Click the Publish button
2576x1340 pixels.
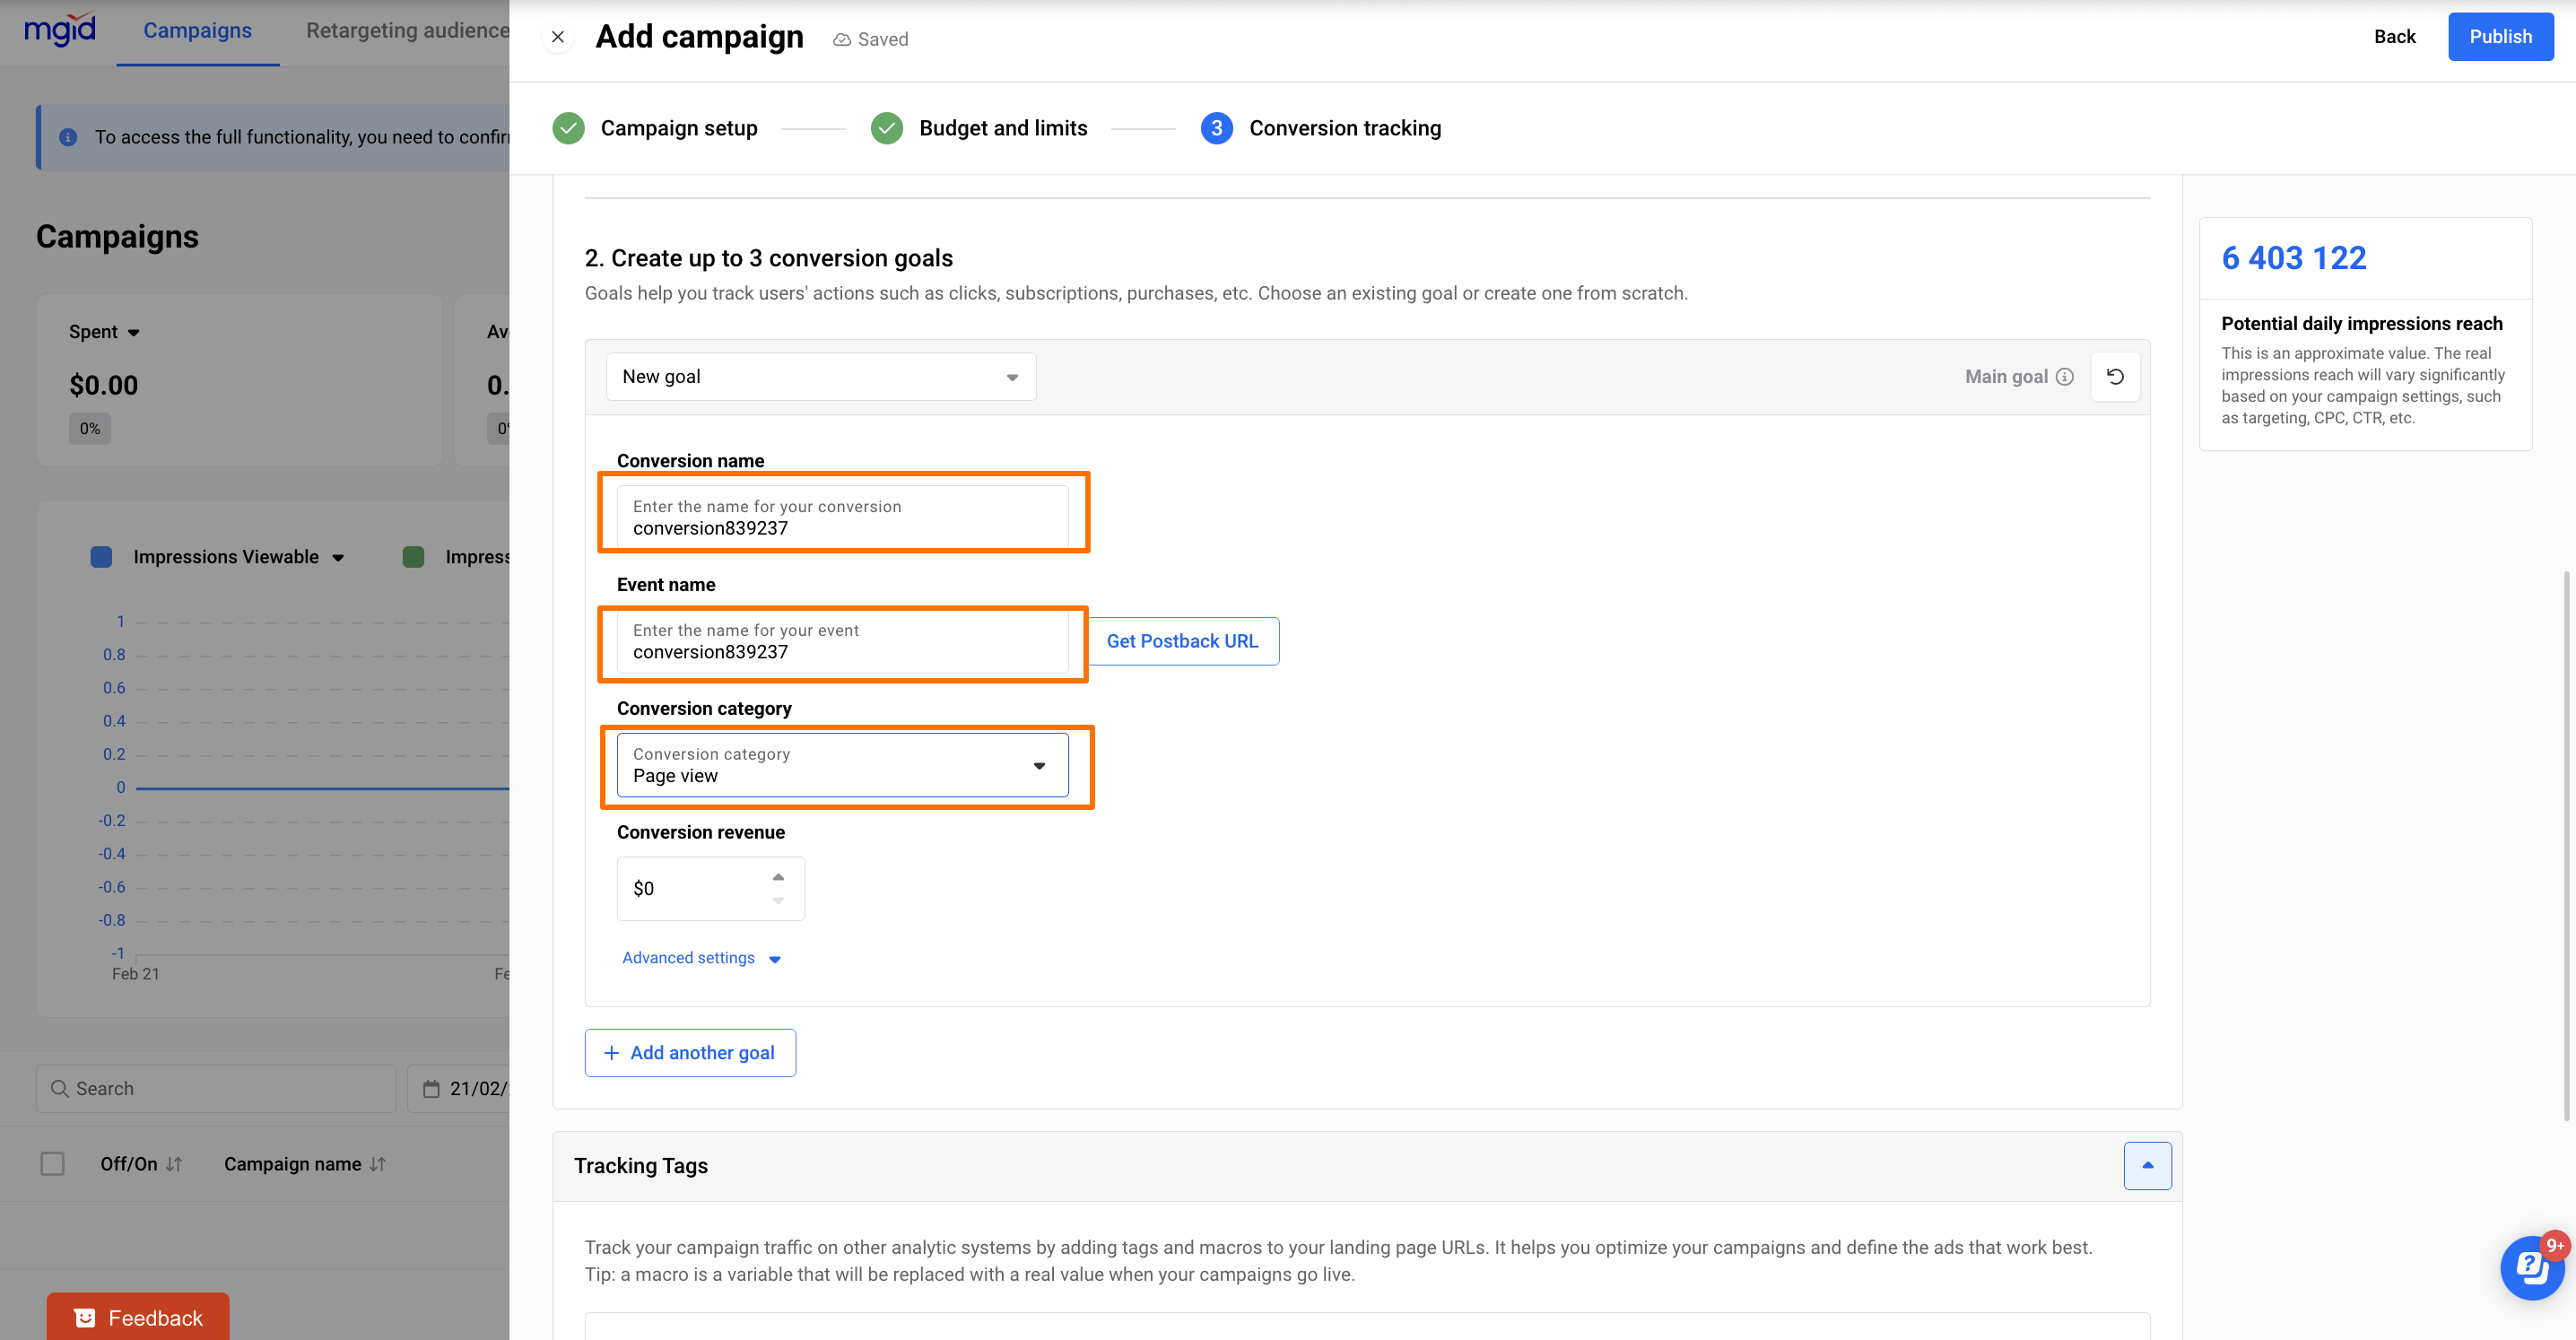2500,37
